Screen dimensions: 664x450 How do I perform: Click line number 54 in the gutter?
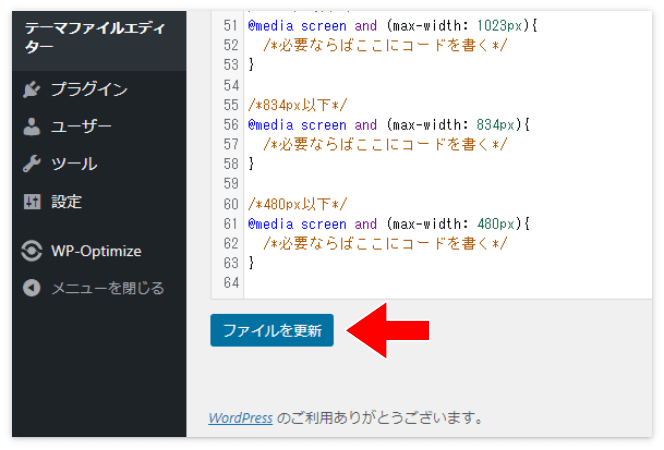click(x=231, y=85)
